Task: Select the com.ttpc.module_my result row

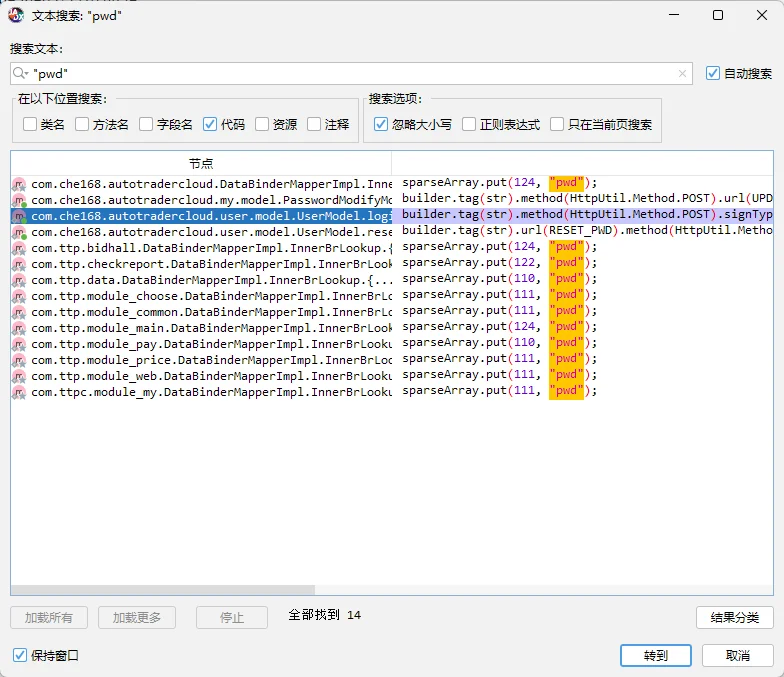Action: tap(392, 392)
